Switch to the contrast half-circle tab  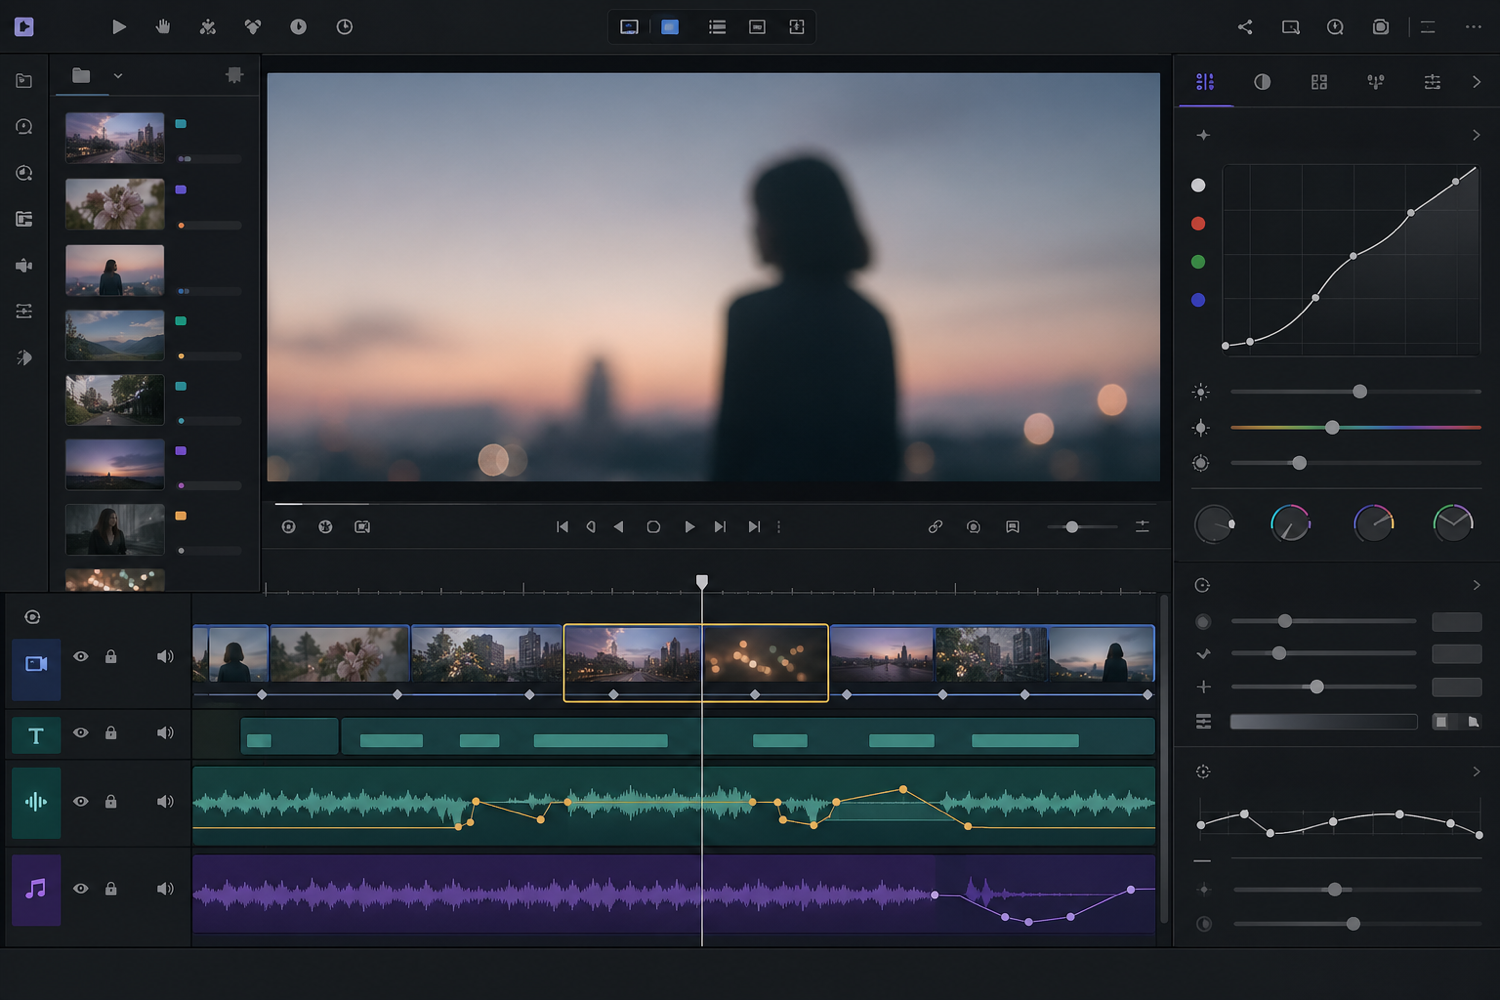click(x=1262, y=82)
